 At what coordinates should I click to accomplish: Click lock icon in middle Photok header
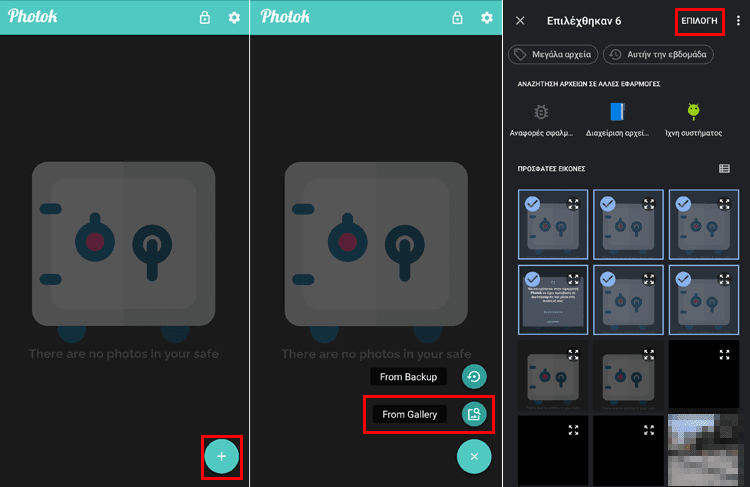tap(457, 18)
